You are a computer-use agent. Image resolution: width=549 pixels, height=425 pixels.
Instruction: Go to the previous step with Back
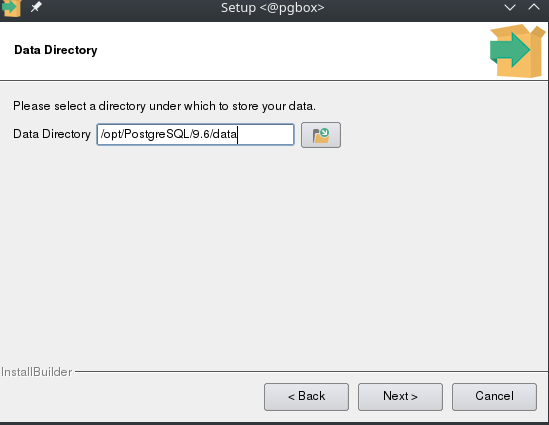[306, 397]
